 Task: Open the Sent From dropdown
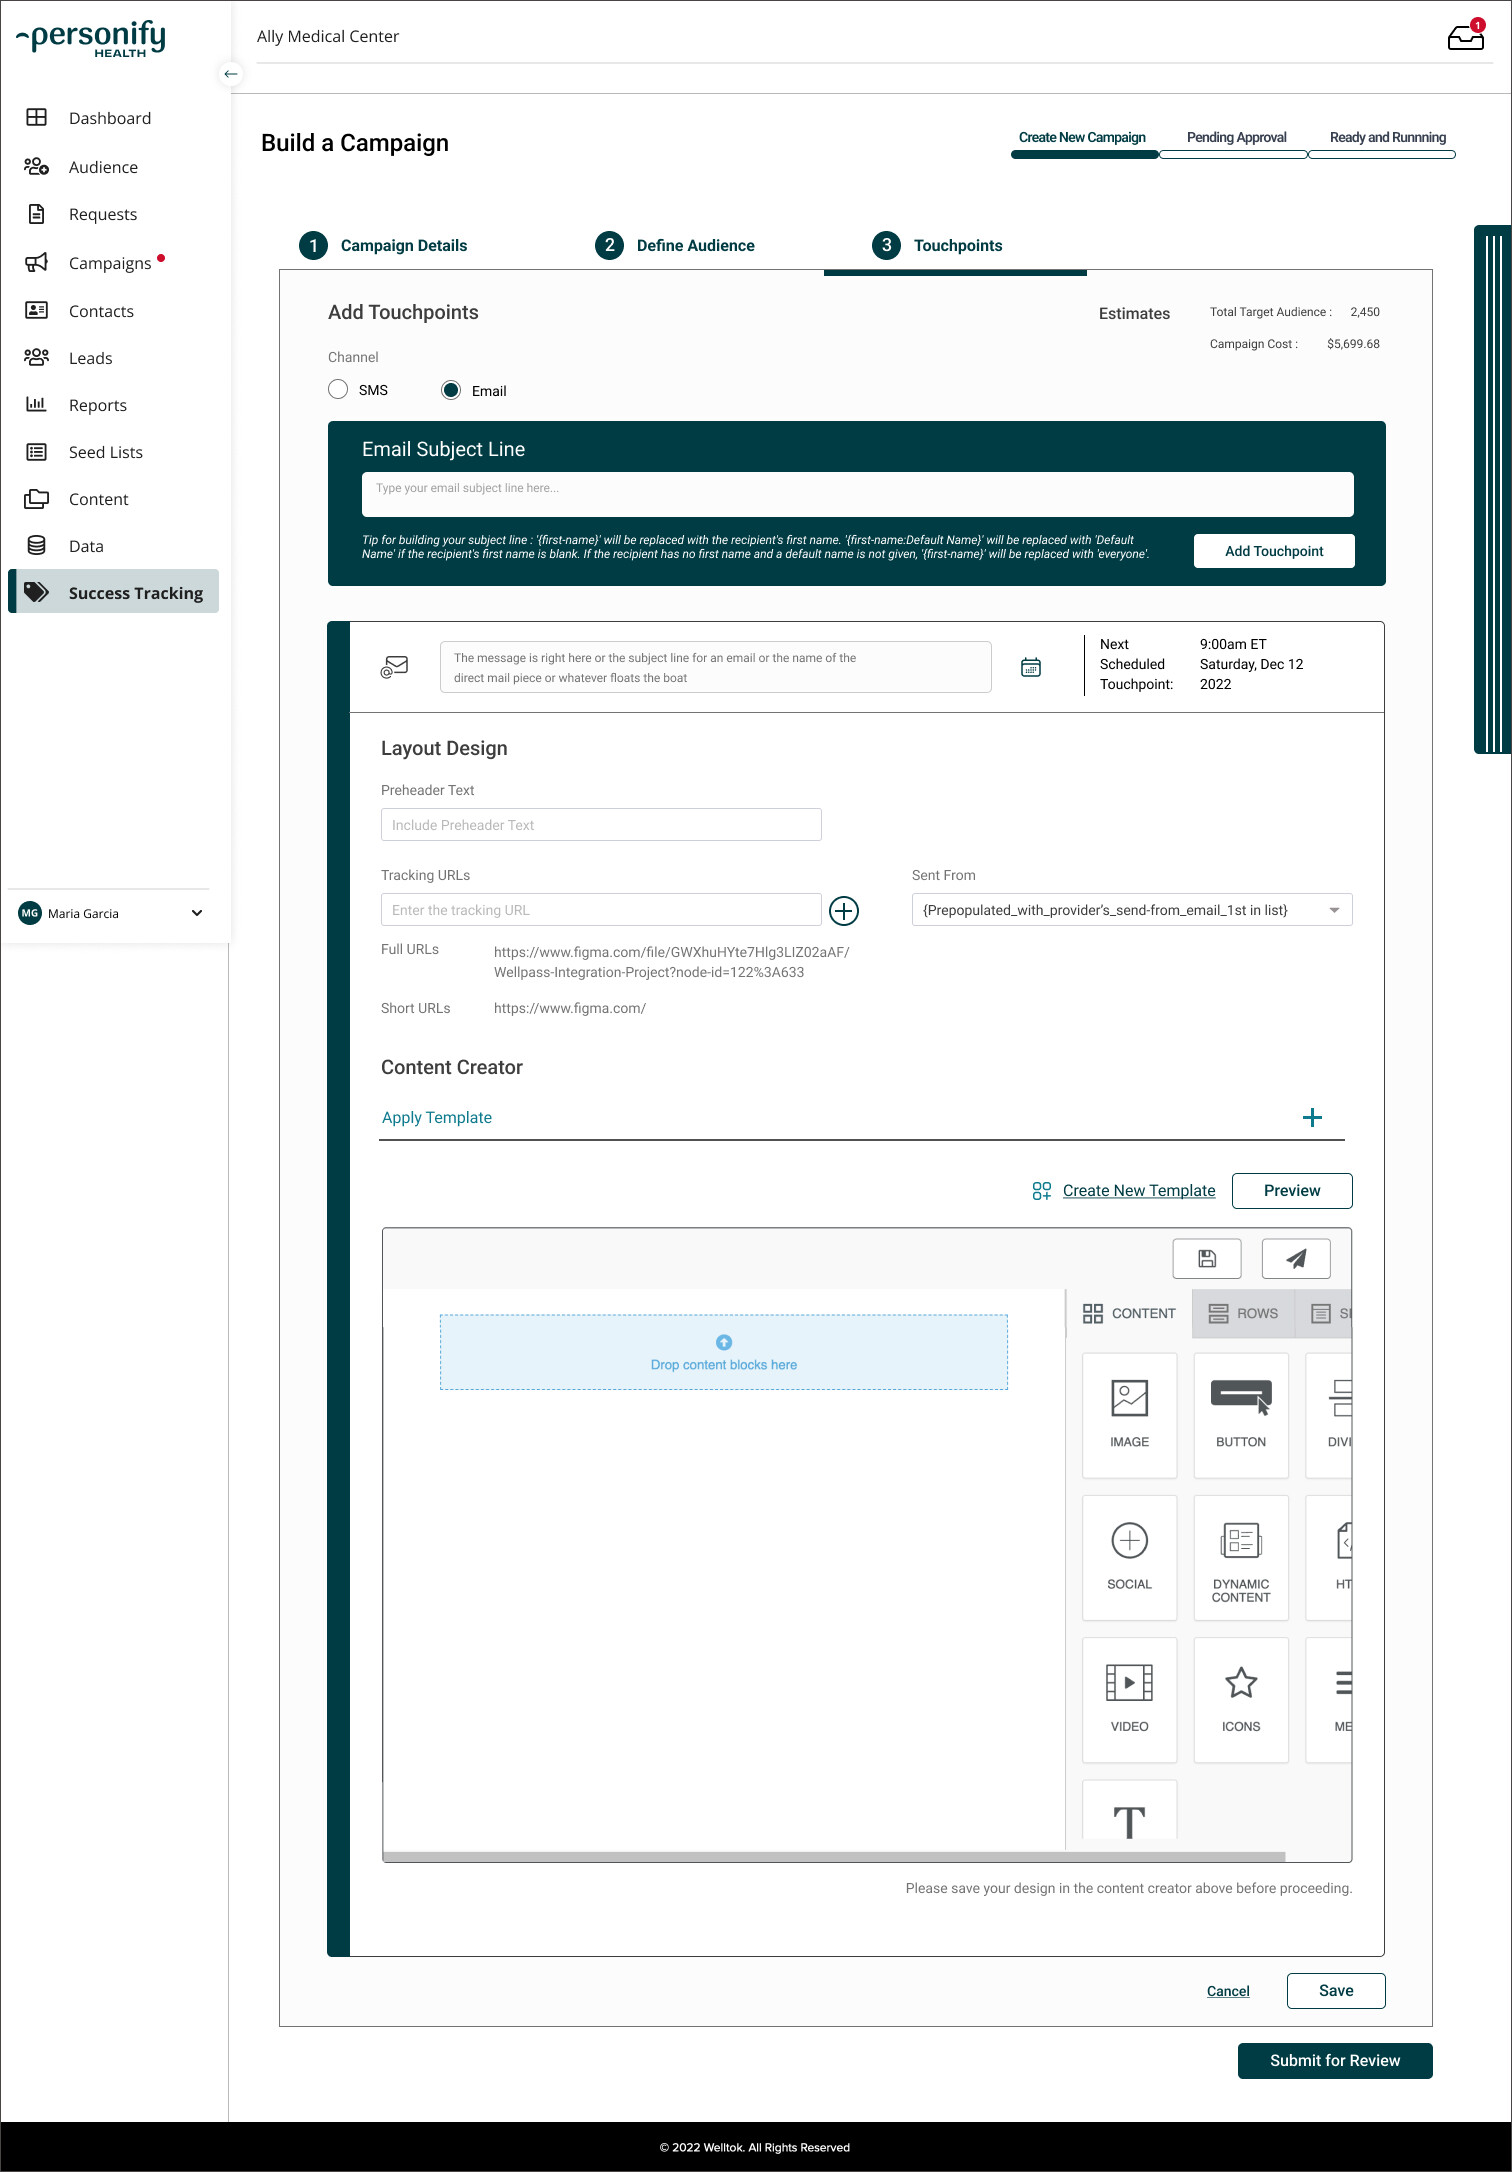point(1132,910)
